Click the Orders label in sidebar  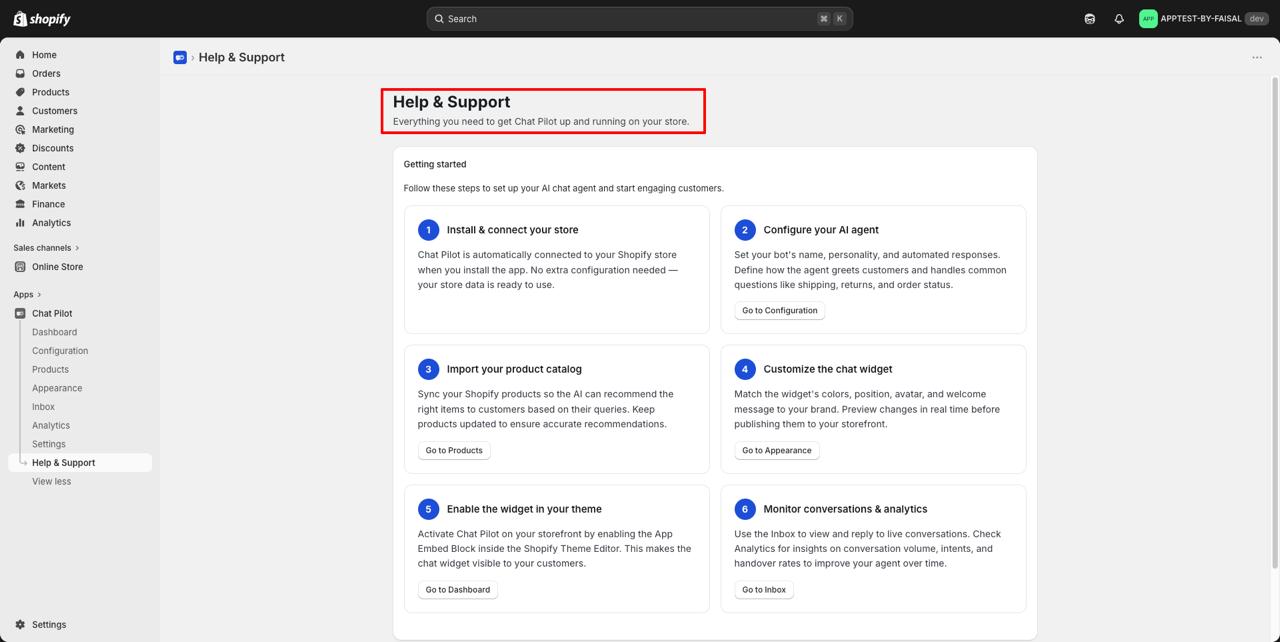point(46,74)
